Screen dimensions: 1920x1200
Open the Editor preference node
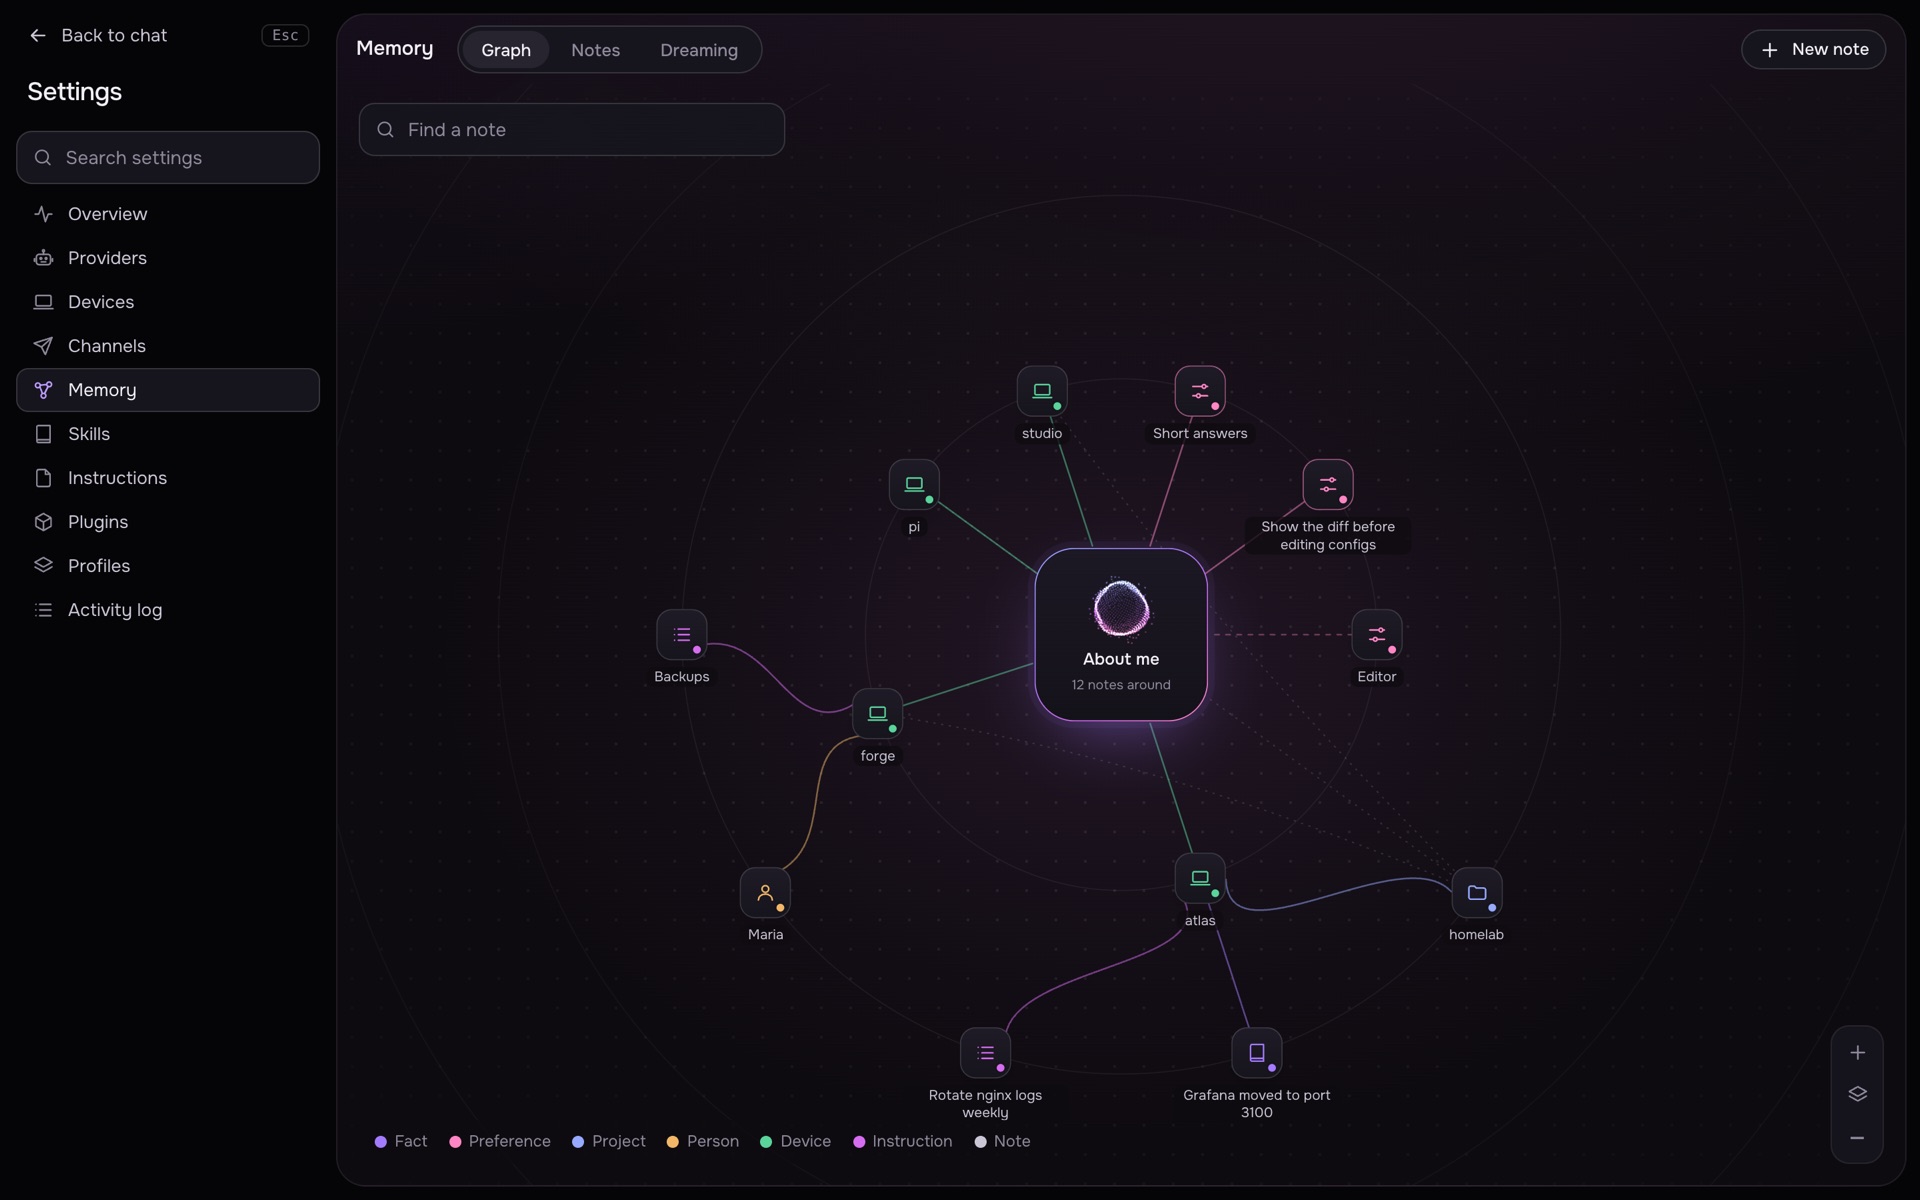(x=1377, y=635)
